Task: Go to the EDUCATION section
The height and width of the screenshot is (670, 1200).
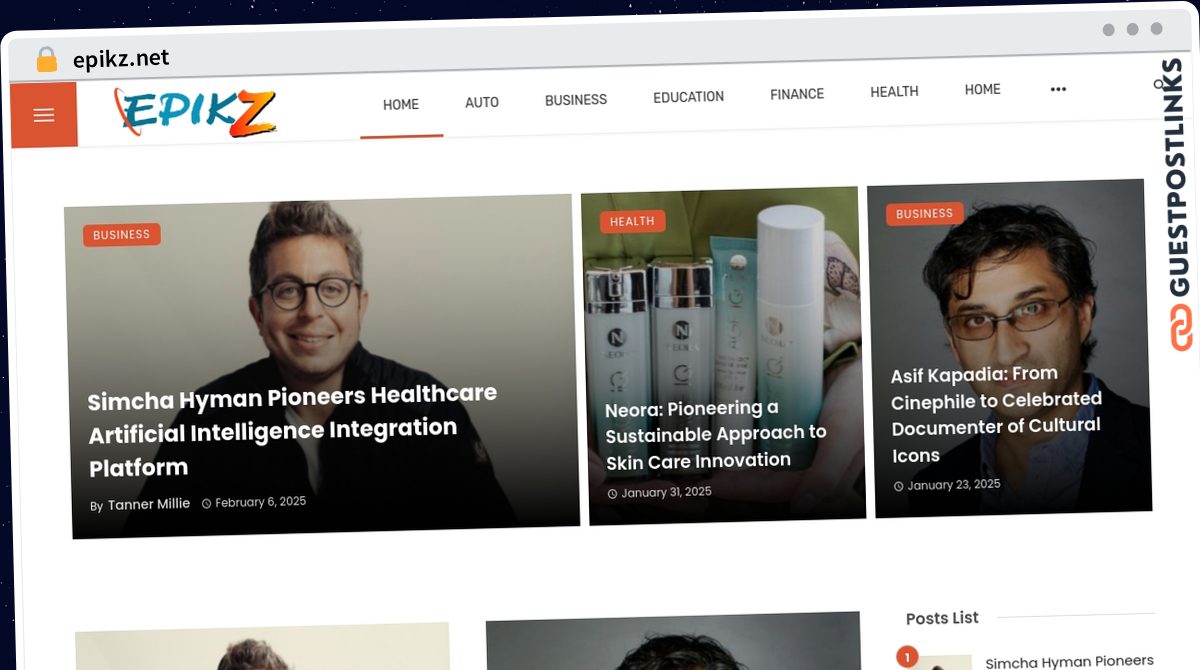Action: pyautogui.click(x=688, y=97)
